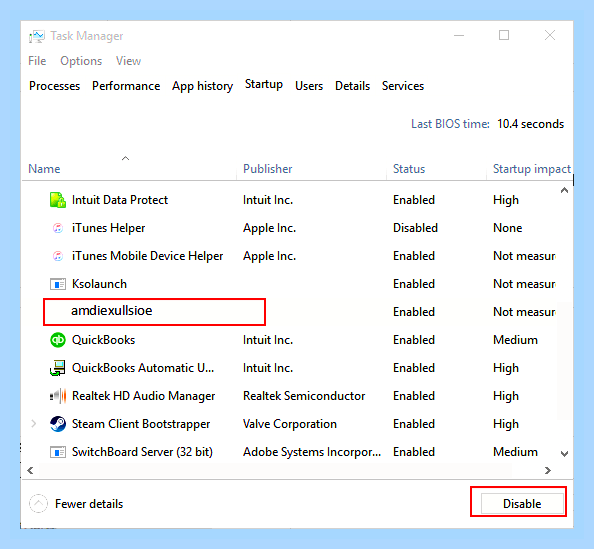Maximize the Task Manager window
This screenshot has height=549, width=594.
[x=504, y=36]
